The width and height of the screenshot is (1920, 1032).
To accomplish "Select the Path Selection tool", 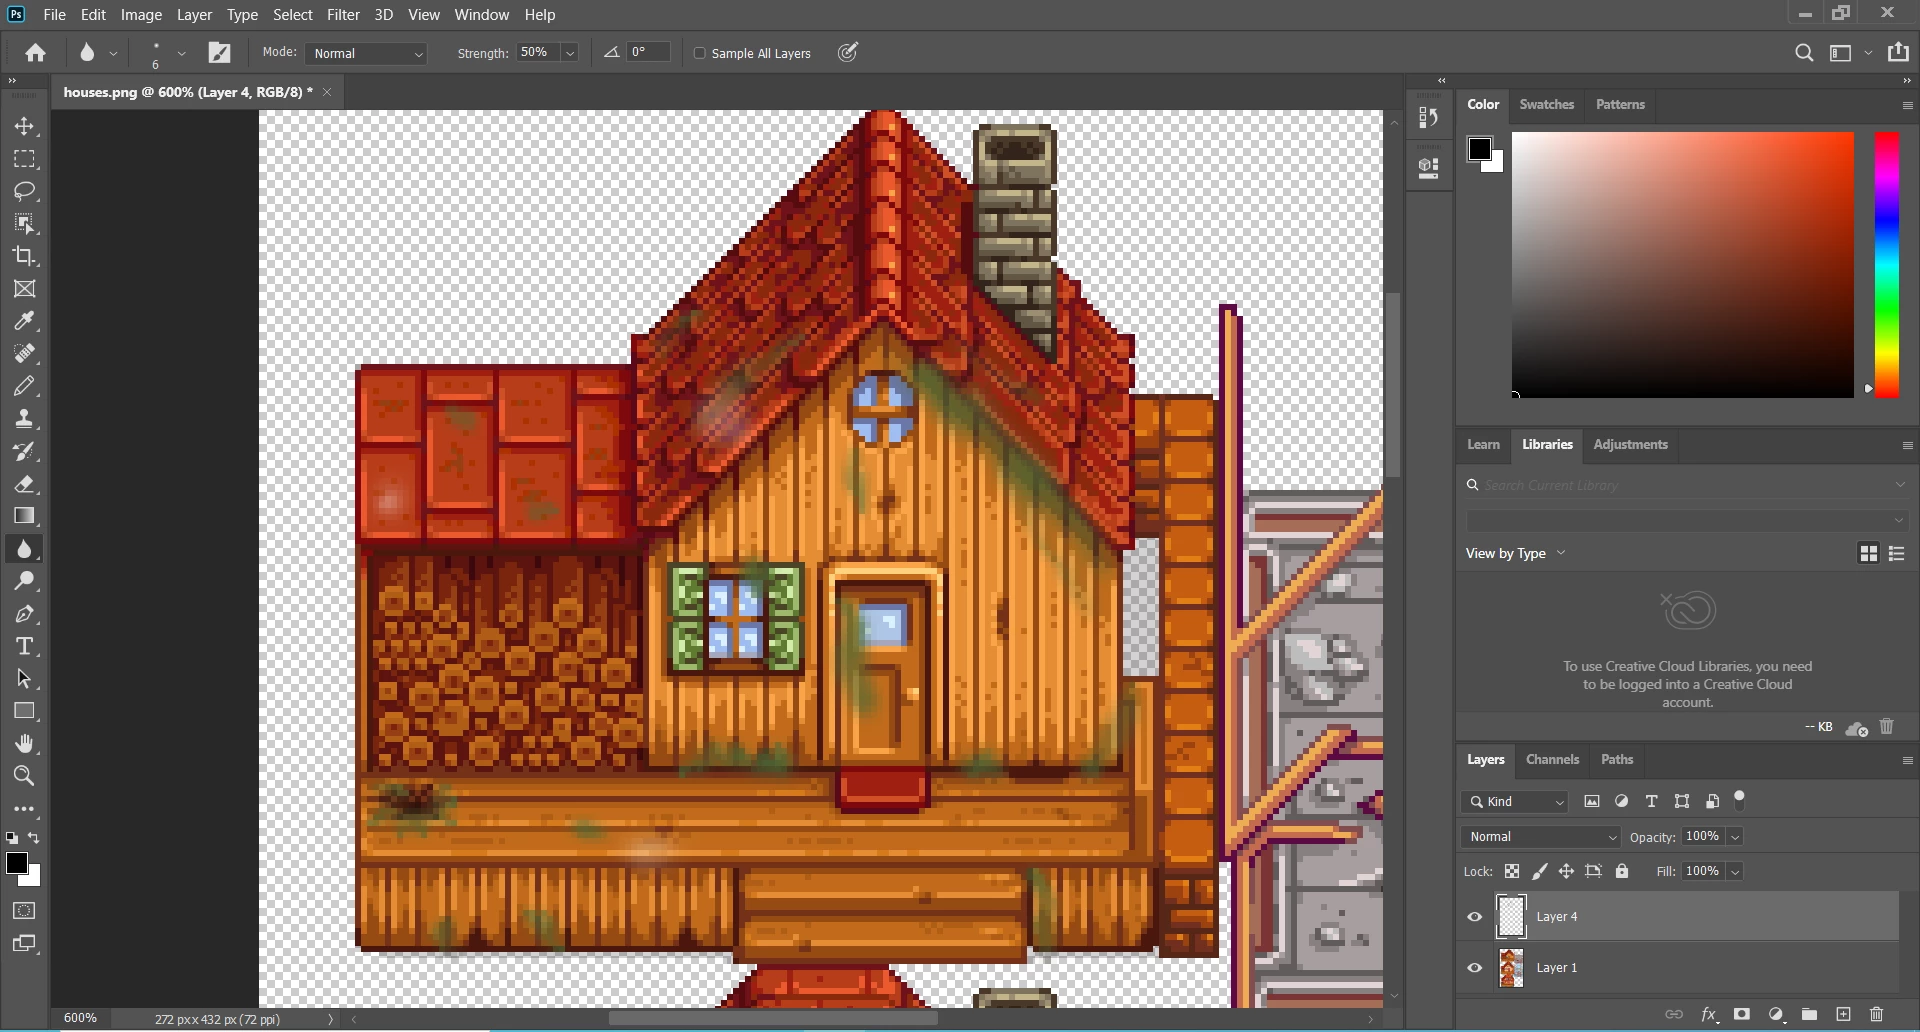I will pos(25,679).
